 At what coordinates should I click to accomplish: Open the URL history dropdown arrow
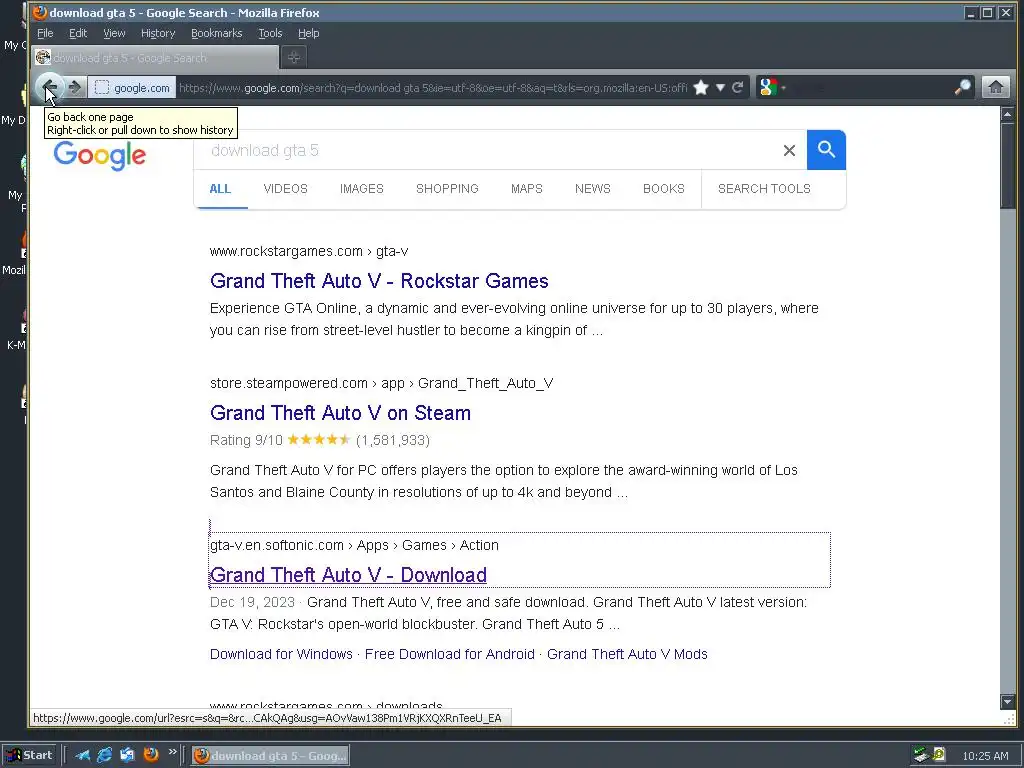(720, 88)
